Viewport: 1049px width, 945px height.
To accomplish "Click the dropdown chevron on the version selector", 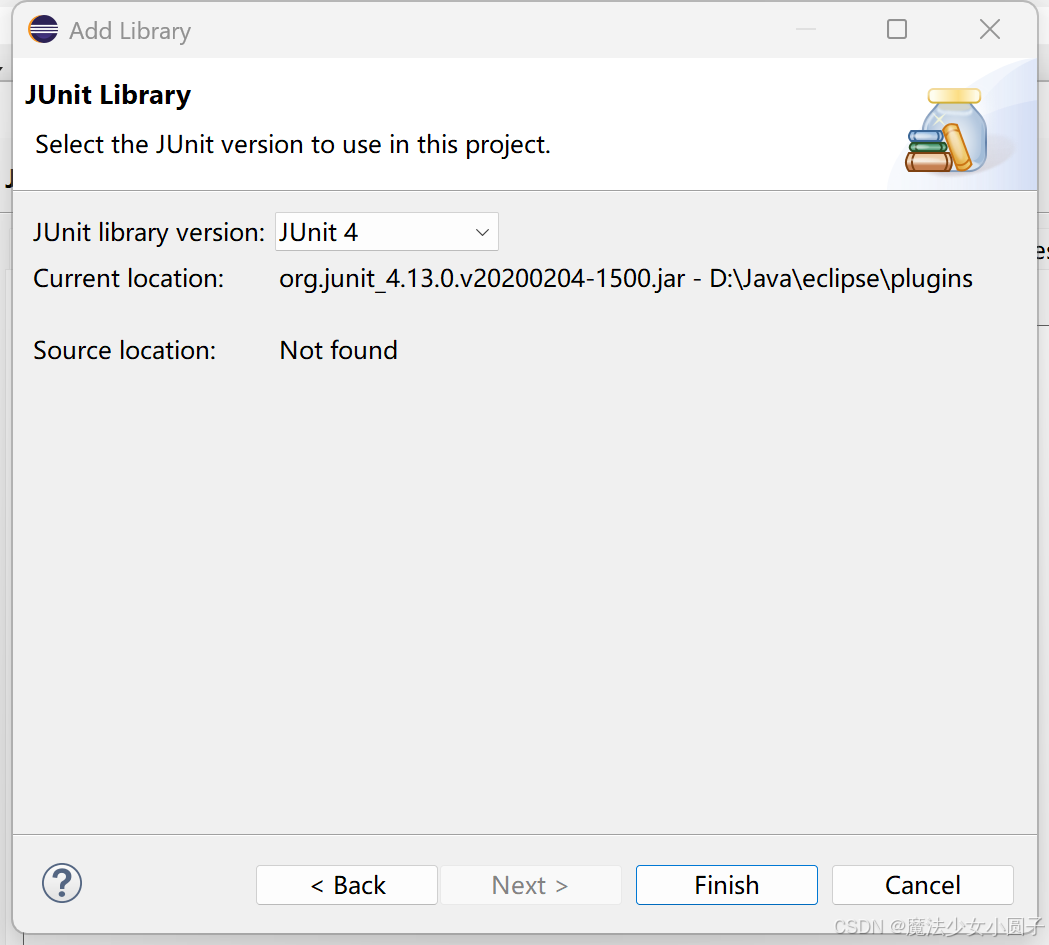I will pyautogui.click(x=483, y=231).
